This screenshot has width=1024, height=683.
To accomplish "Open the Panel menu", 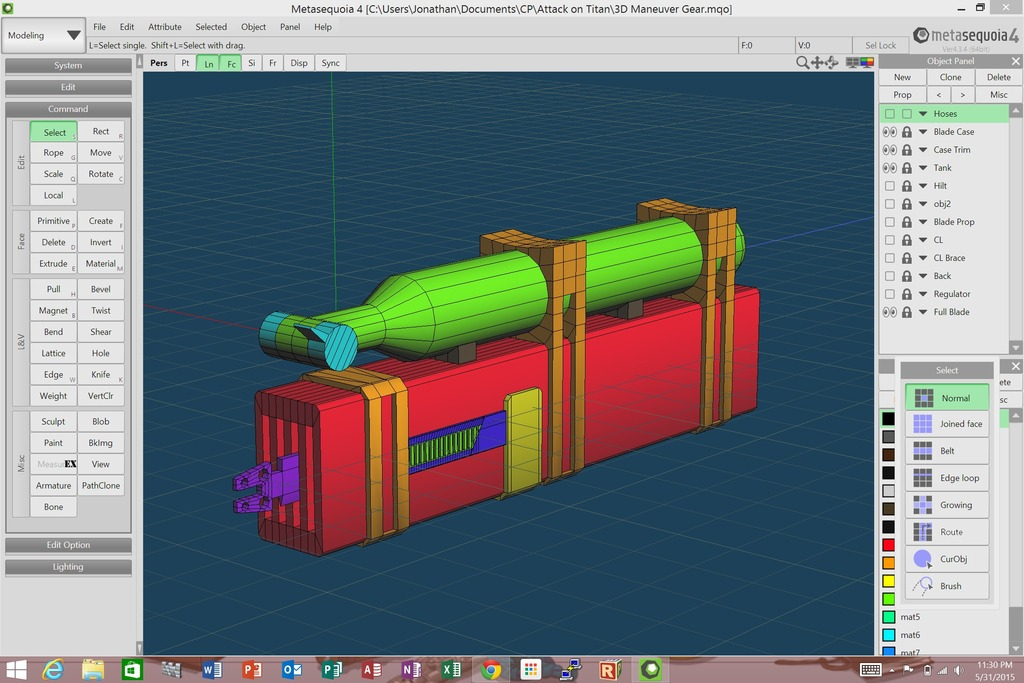I will tap(289, 27).
